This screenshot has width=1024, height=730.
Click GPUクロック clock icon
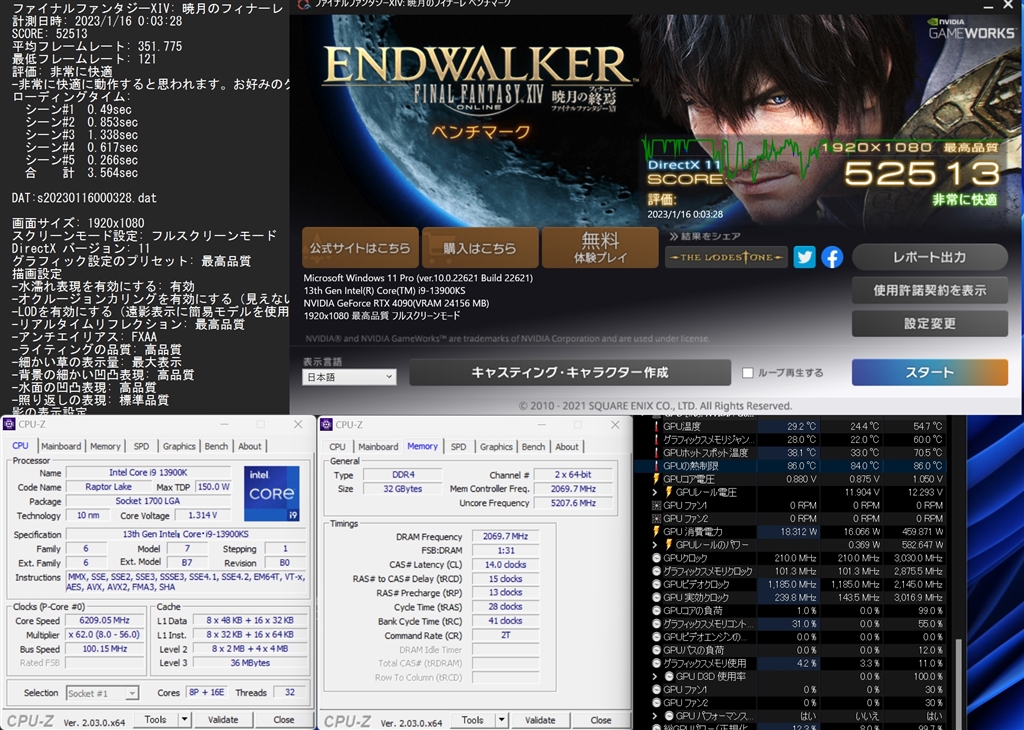click(x=656, y=558)
